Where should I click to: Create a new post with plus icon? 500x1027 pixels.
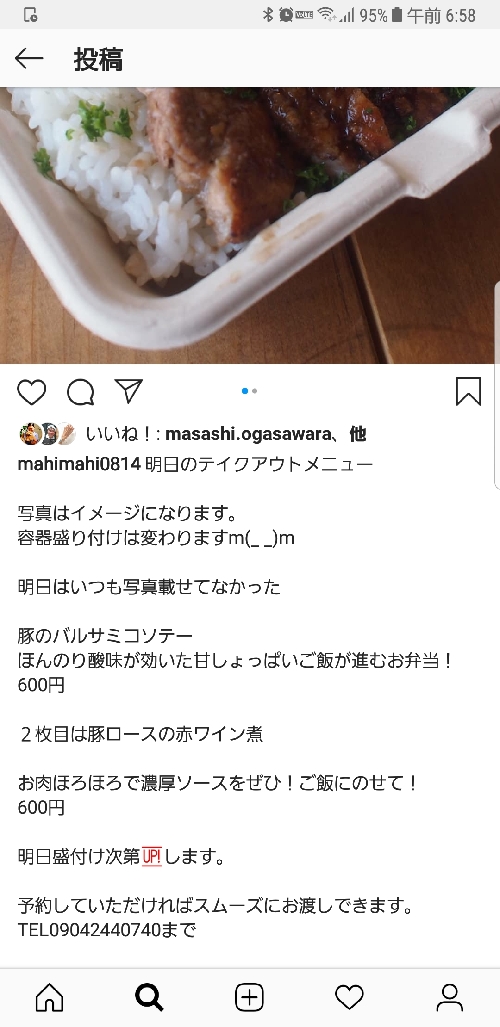coord(250,998)
